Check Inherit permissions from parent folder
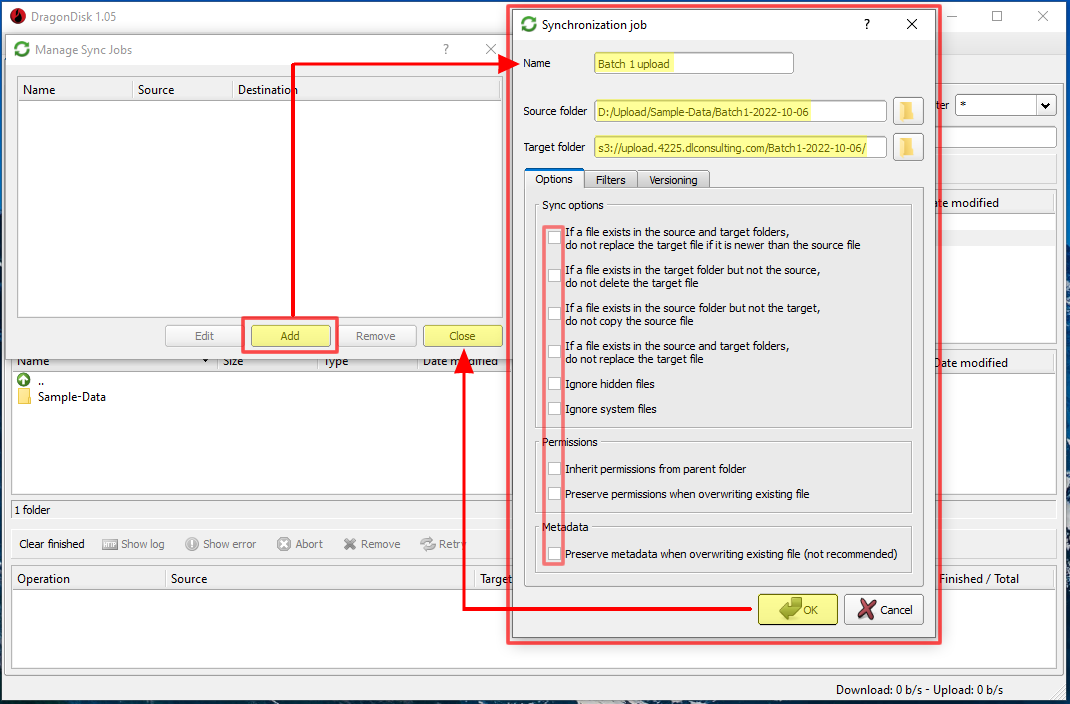 click(554, 468)
